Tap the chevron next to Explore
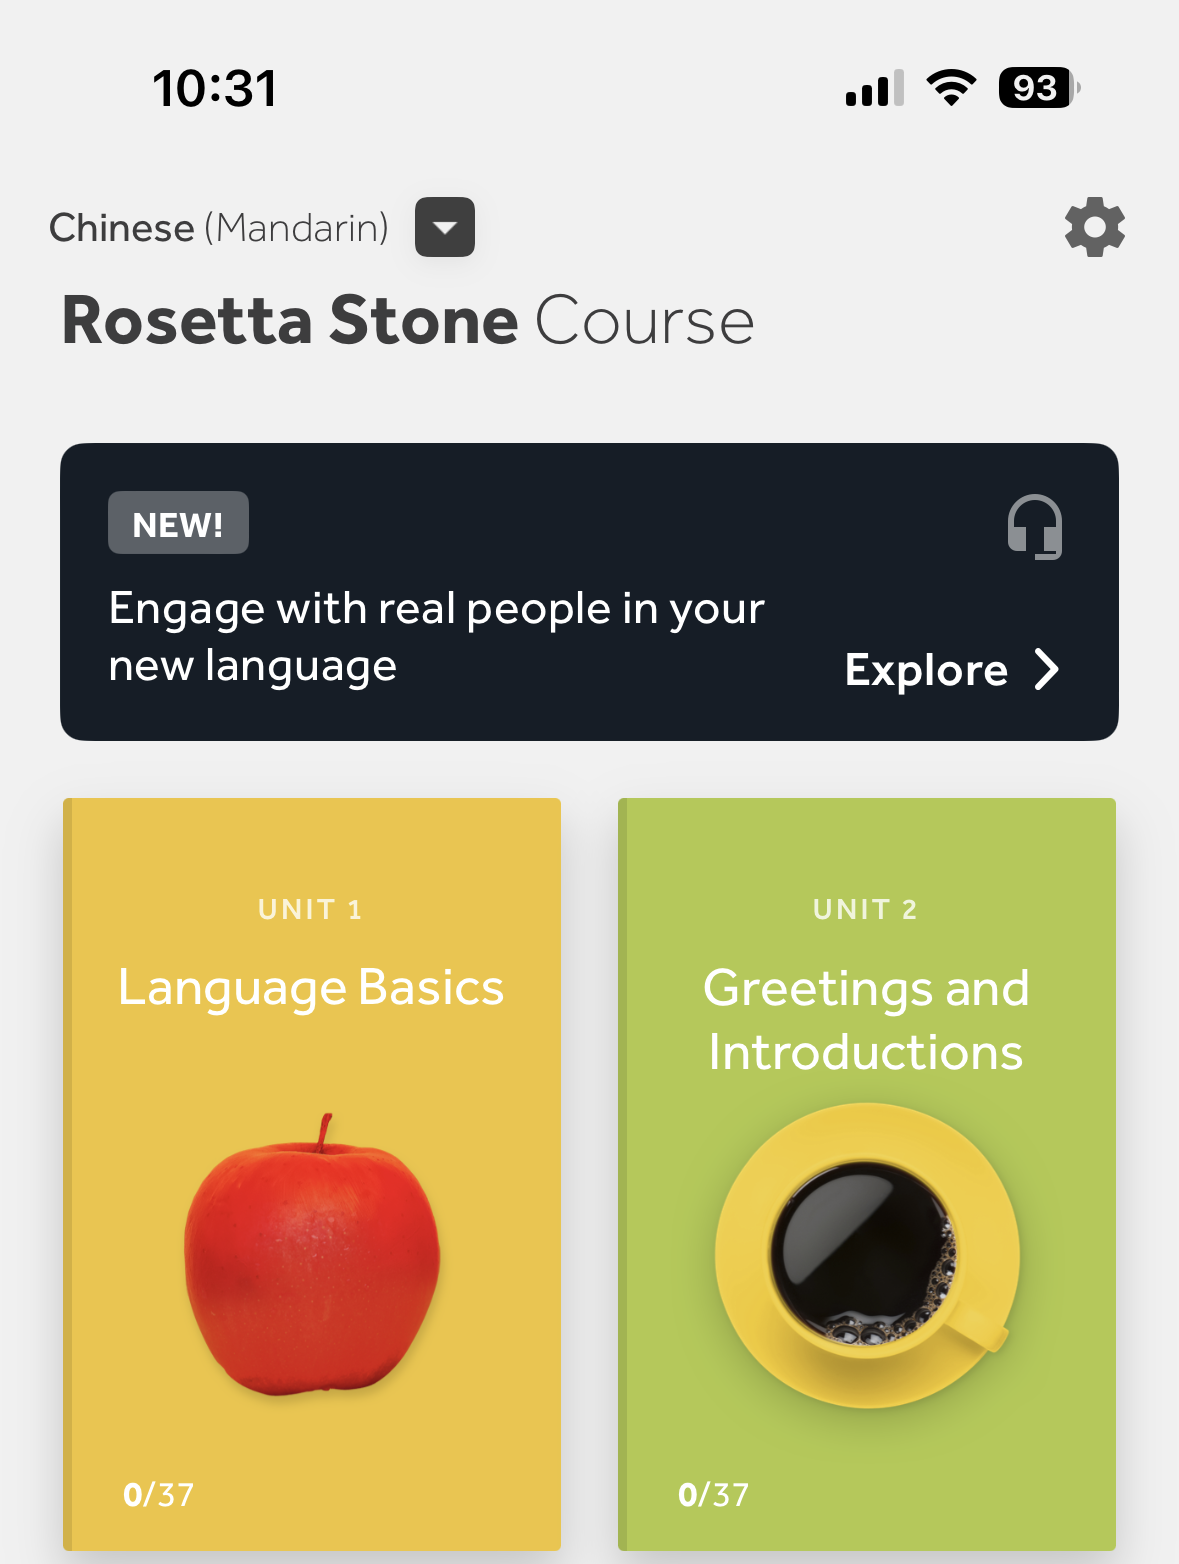The image size is (1179, 1564). click(x=1046, y=670)
